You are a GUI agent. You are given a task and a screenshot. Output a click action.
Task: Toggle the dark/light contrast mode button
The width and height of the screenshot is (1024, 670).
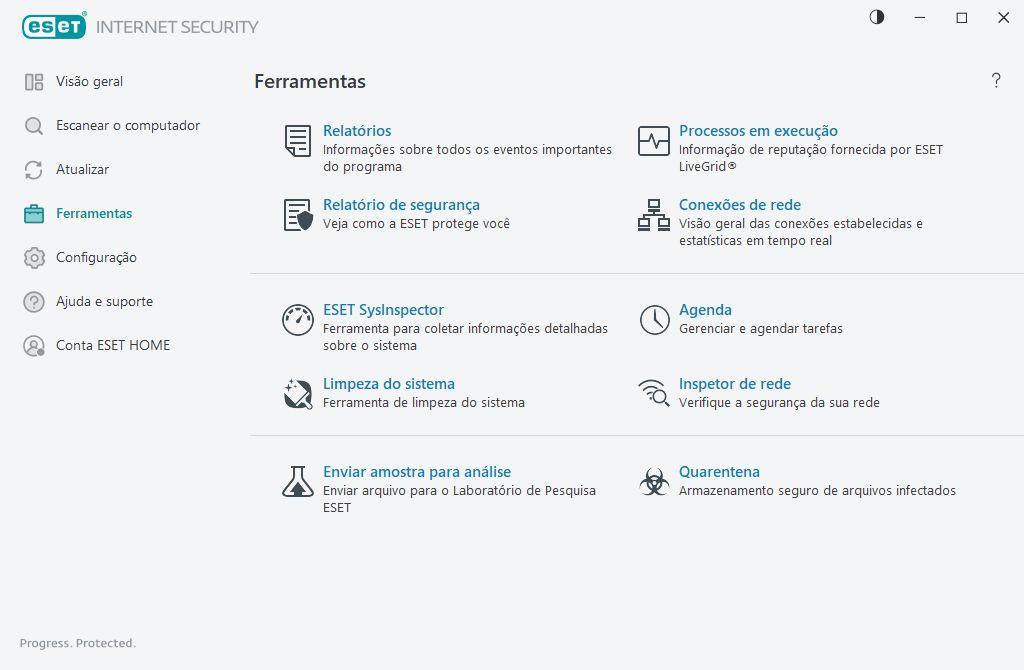pyautogui.click(x=877, y=17)
